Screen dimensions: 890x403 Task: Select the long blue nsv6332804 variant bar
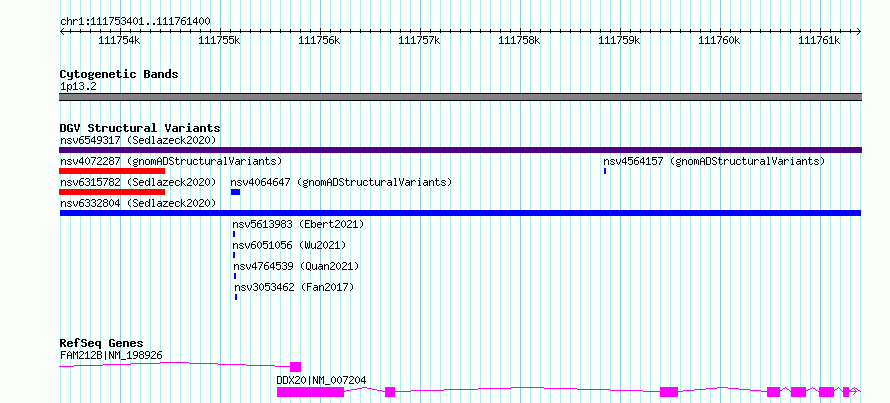(460, 213)
